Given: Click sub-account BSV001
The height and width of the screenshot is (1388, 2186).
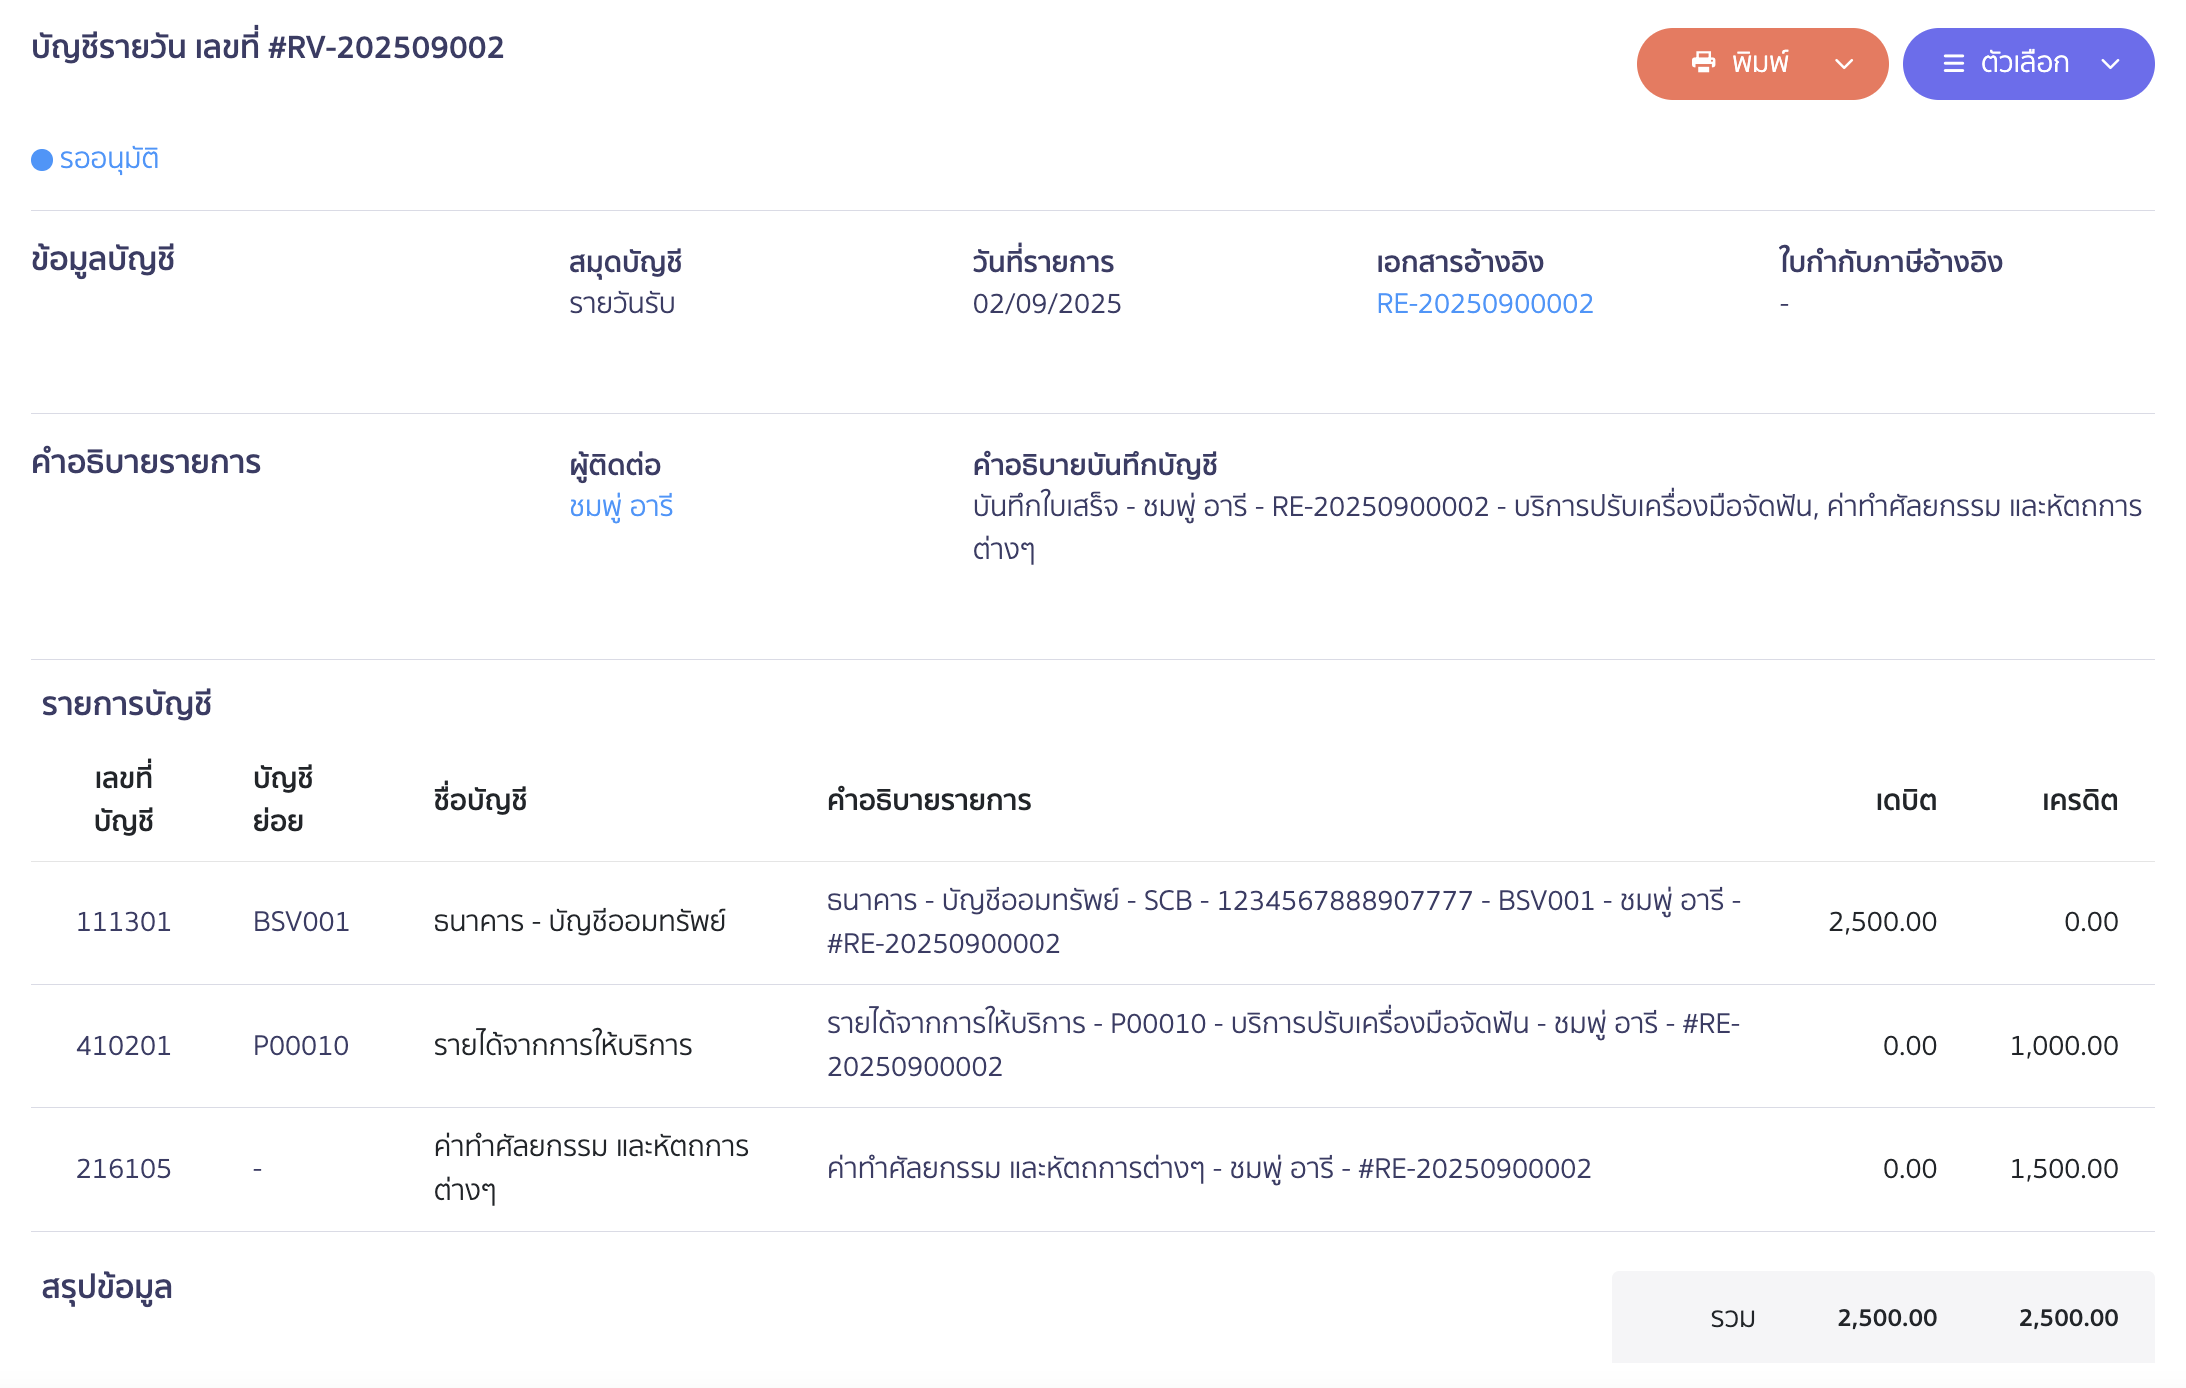Looking at the screenshot, I should [x=301, y=921].
